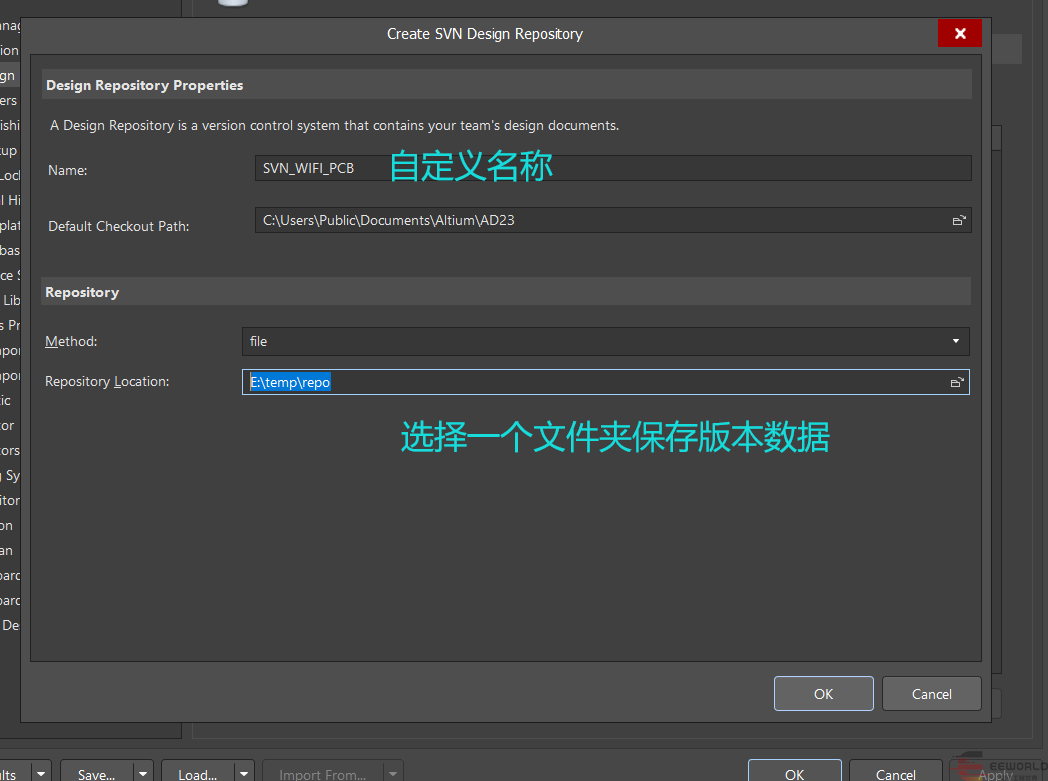Browse for Repository Location folder

pyautogui.click(x=957, y=382)
